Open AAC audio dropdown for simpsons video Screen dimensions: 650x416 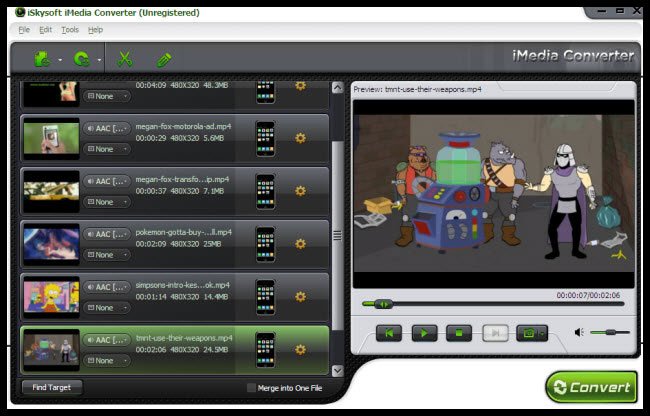point(107,287)
